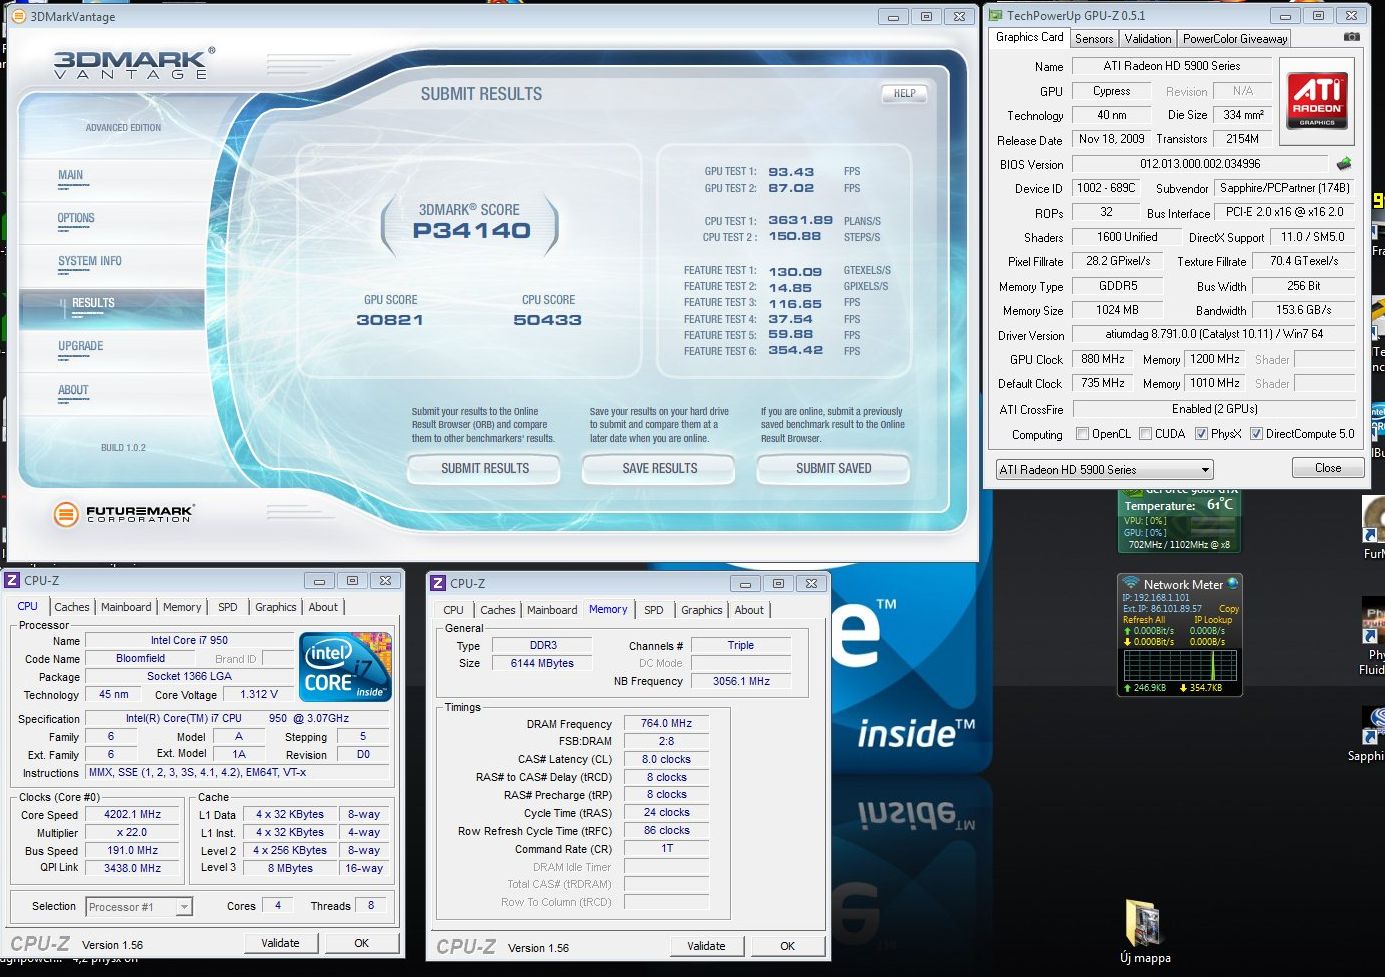1385x977 pixels.
Task: Click the BIOS save chip icon in GPU-Z
Action: click(1344, 163)
